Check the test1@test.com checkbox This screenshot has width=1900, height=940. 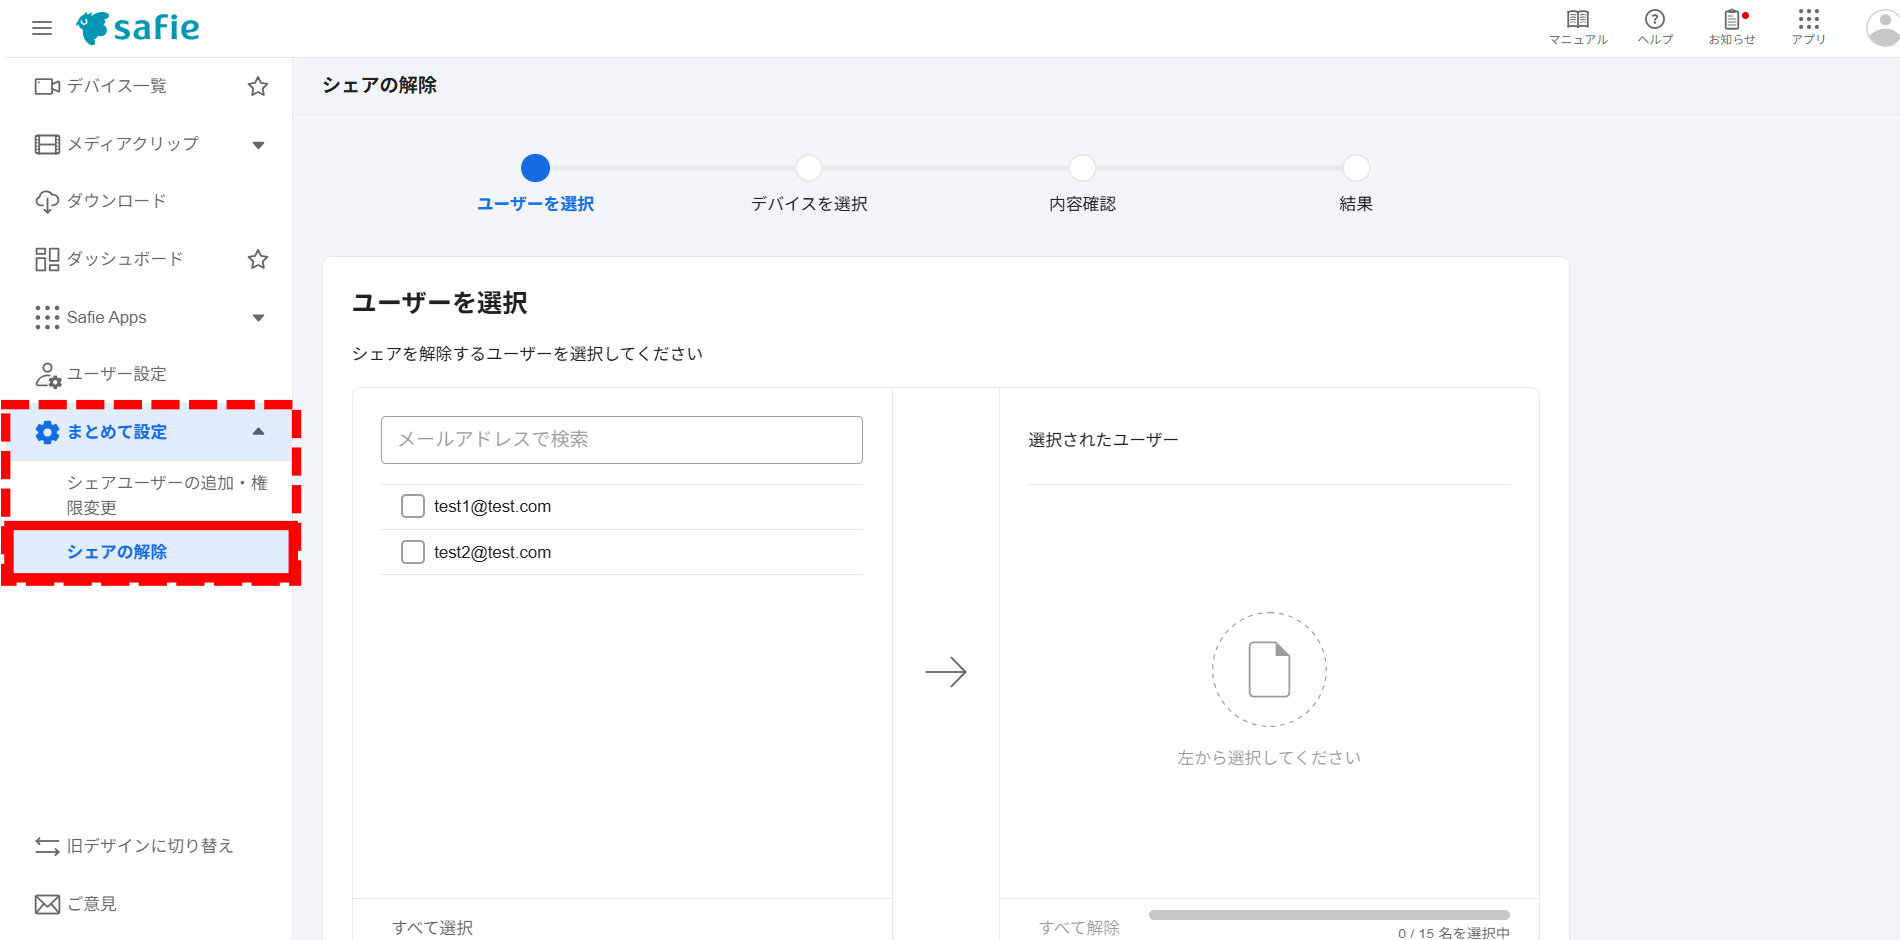(413, 506)
